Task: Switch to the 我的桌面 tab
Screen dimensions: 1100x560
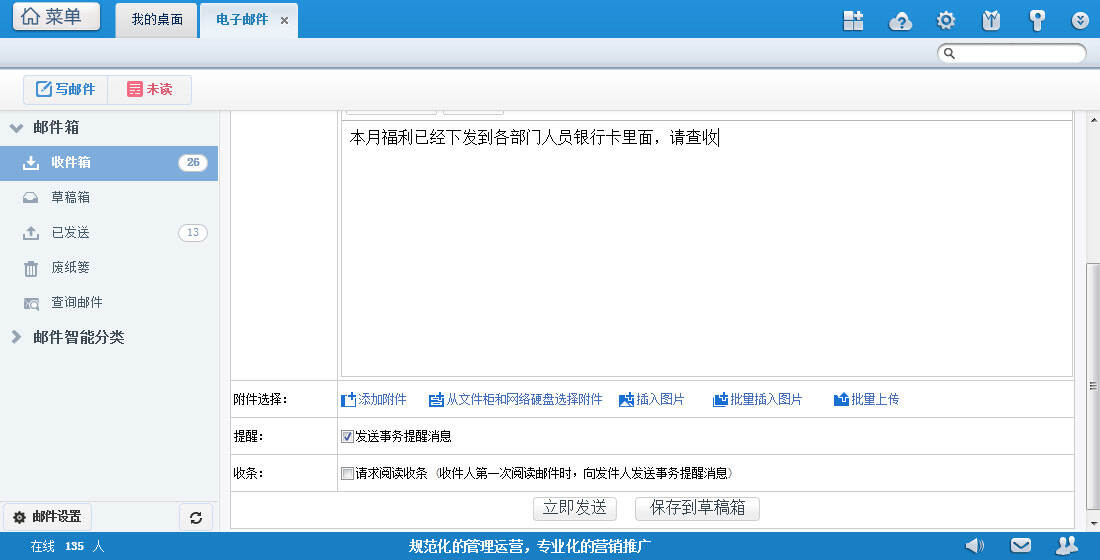Action: [x=157, y=19]
